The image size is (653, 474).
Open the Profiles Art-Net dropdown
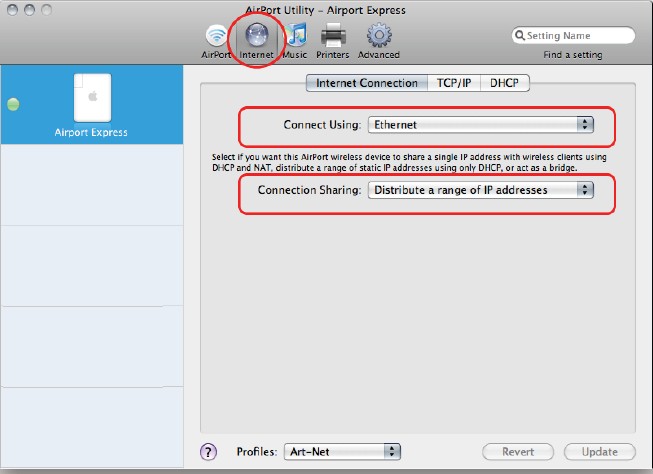pos(342,452)
